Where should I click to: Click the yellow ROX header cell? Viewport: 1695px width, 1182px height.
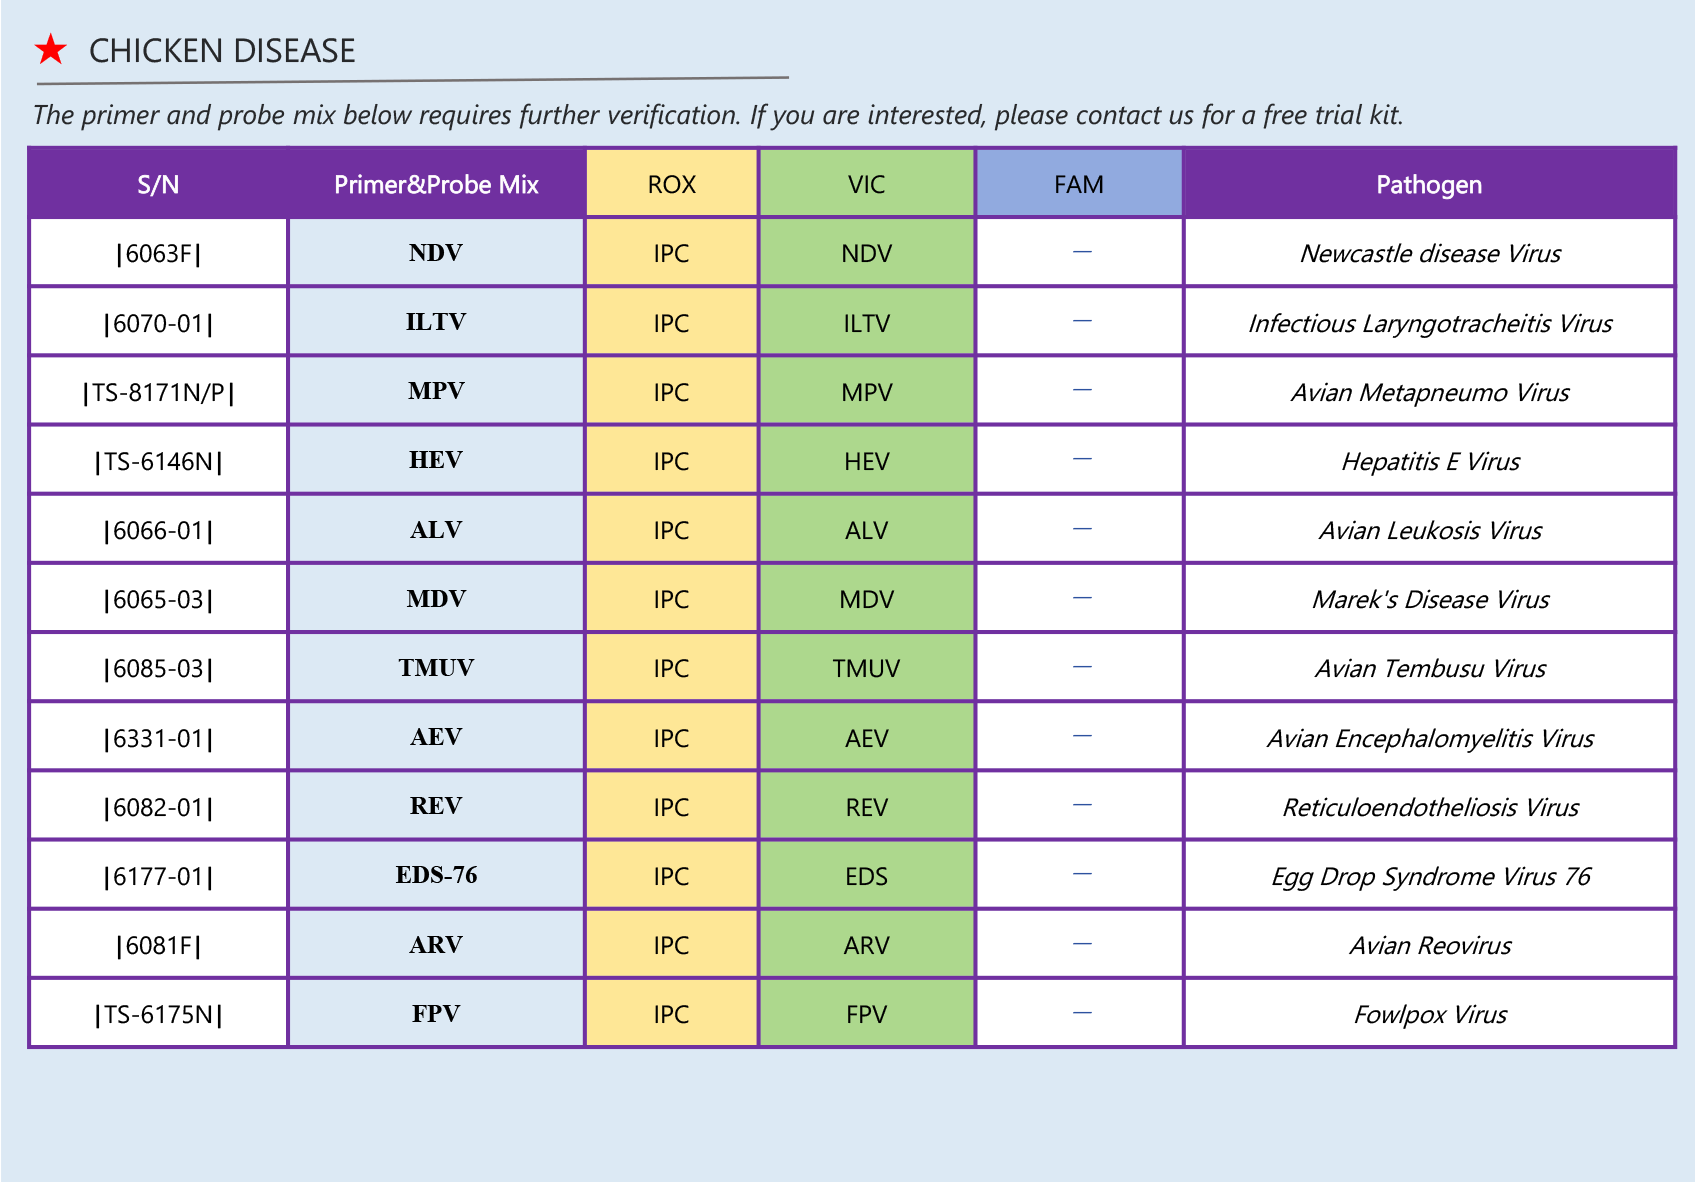pyautogui.click(x=671, y=185)
